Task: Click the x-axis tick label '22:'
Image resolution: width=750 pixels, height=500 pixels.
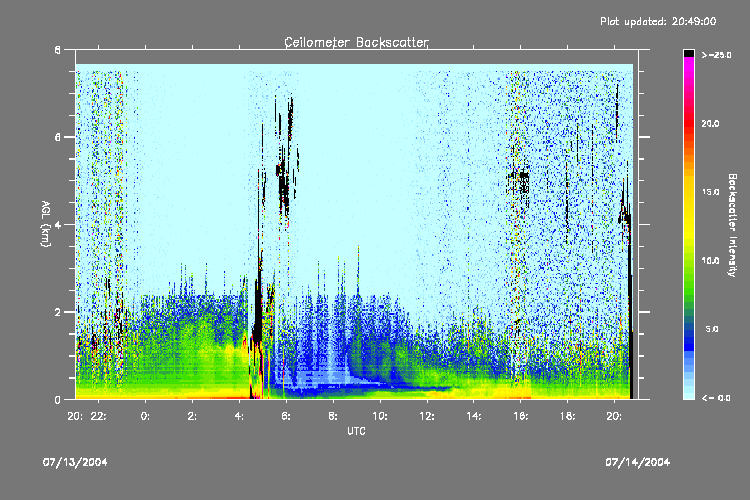Action: click(99, 416)
